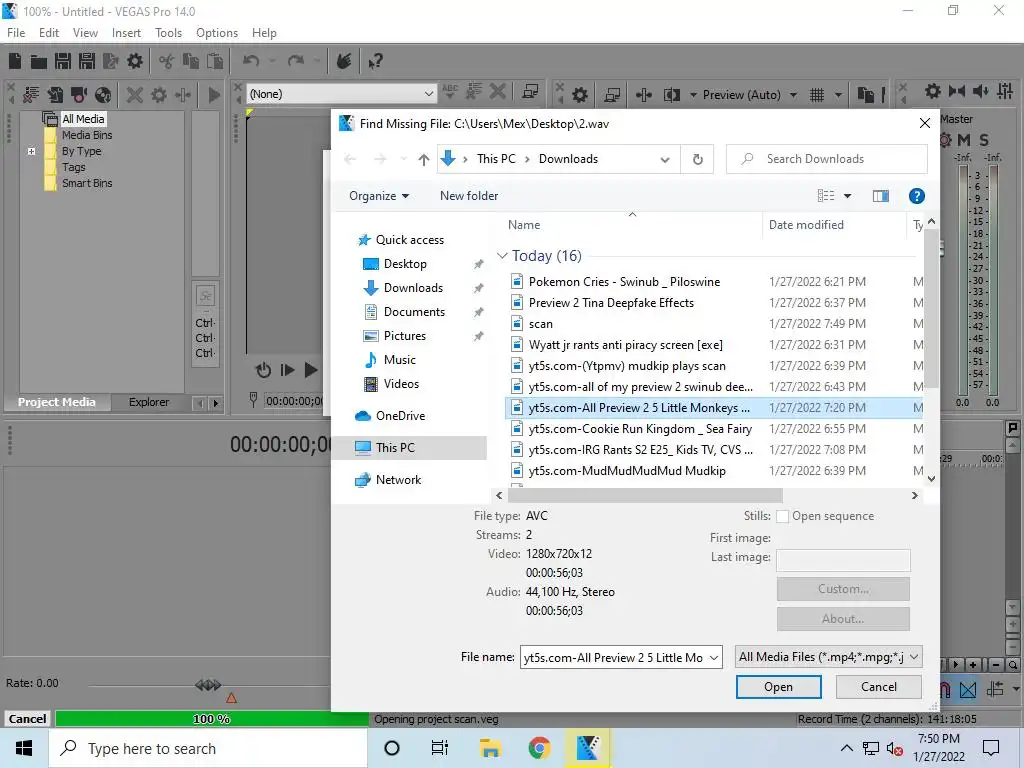Toggle the preview pane icon in dialog

point(880,196)
